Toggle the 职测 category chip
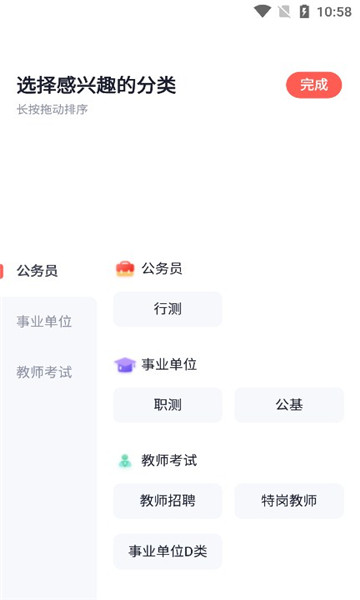 pyautogui.click(x=168, y=405)
